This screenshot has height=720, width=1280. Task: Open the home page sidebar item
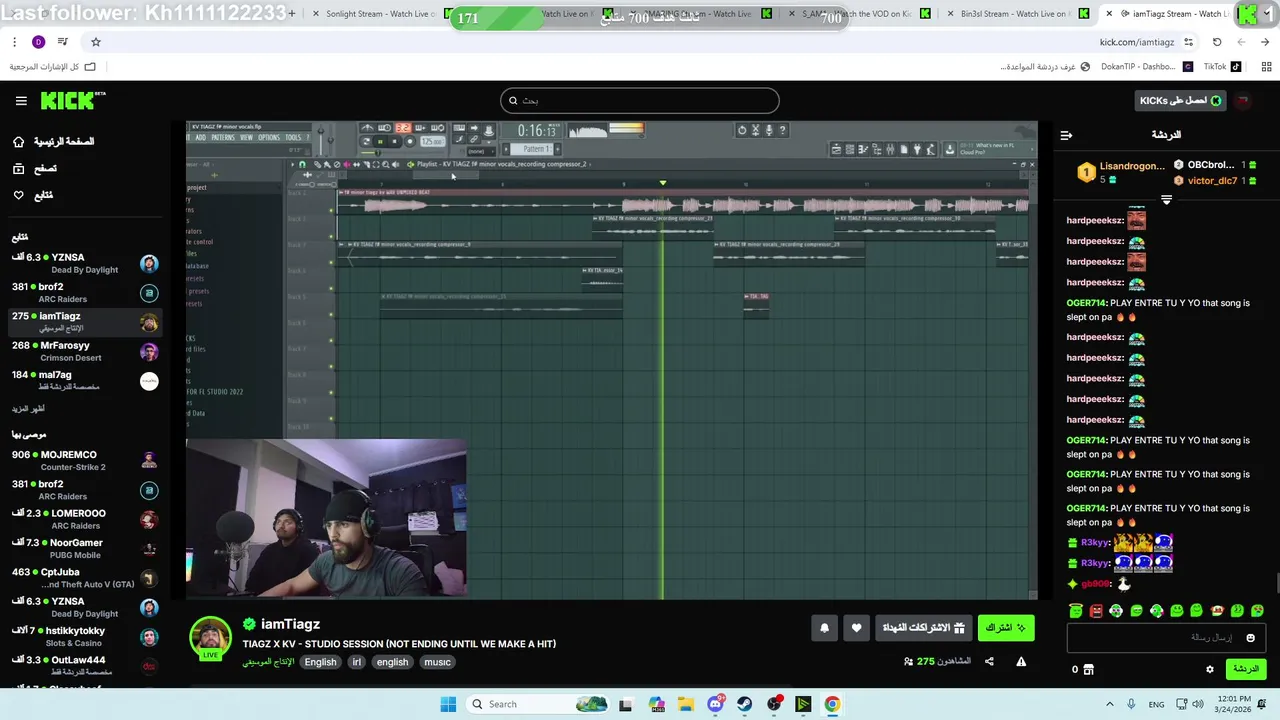54,142
